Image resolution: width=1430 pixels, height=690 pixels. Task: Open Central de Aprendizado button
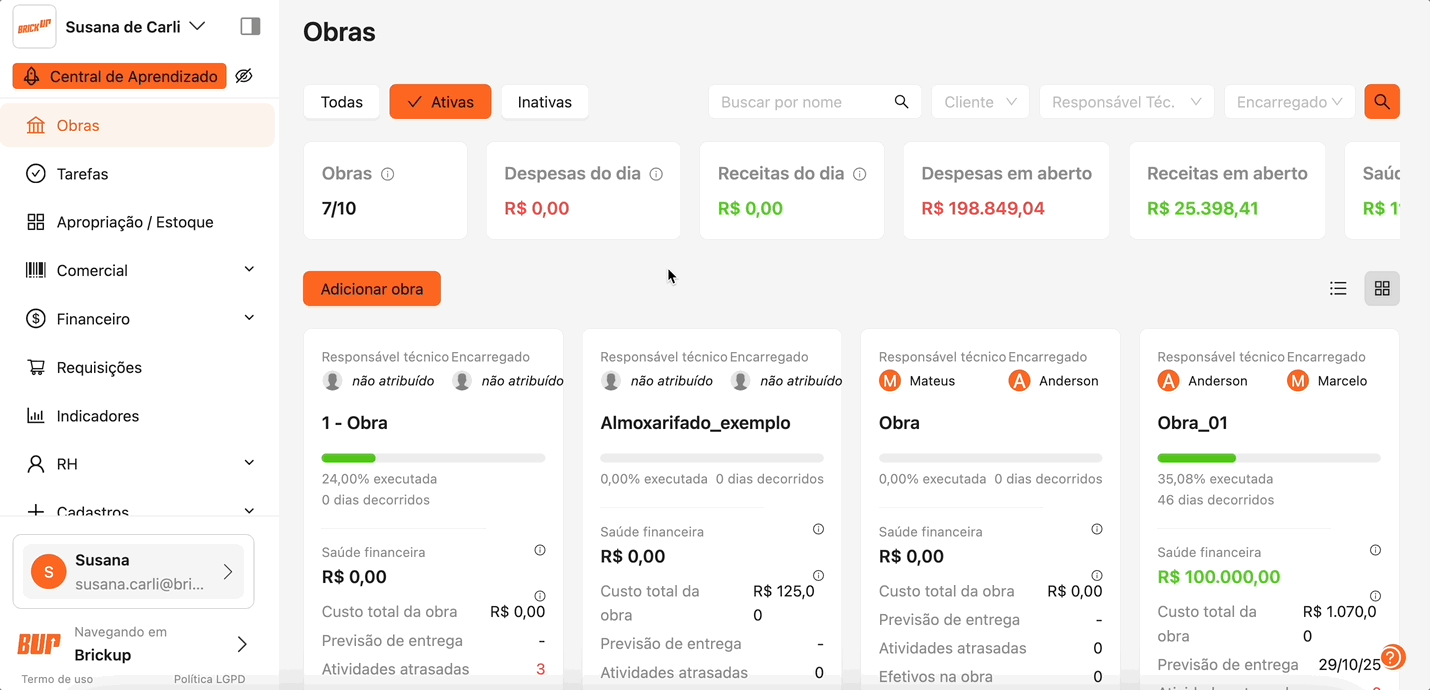pos(120,76)
